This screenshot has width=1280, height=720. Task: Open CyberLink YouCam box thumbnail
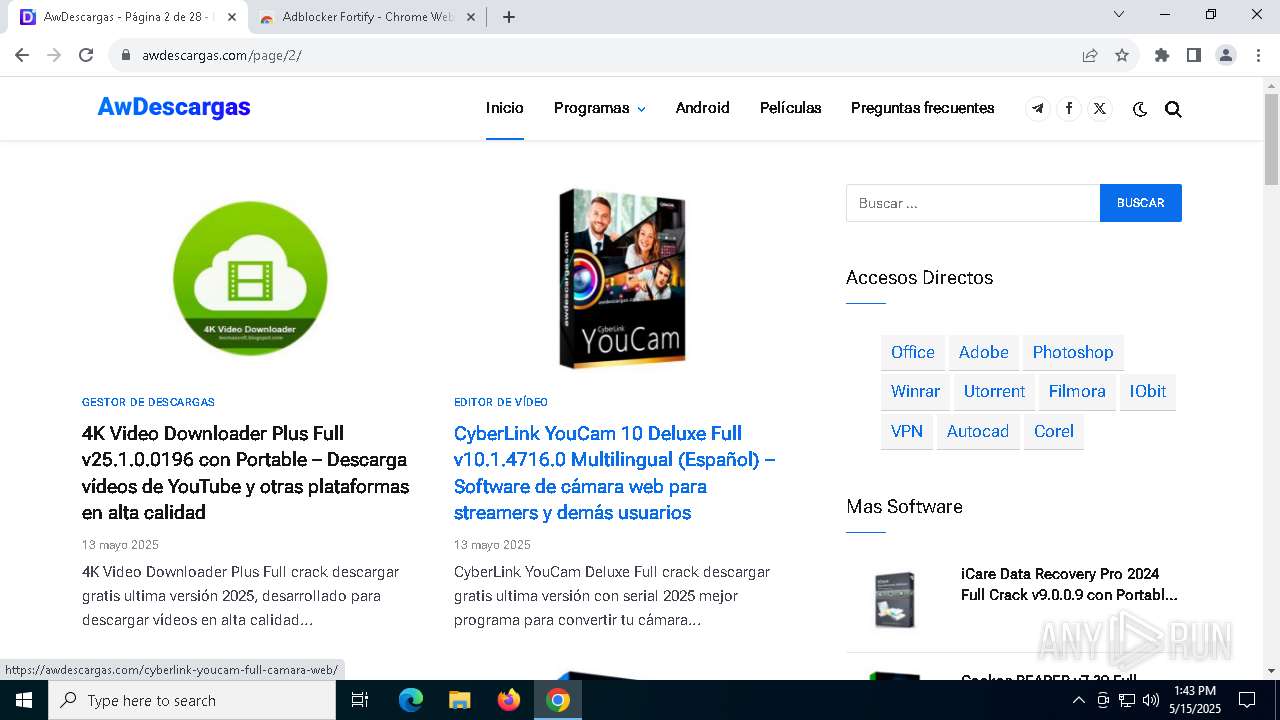tap(622, 278)
